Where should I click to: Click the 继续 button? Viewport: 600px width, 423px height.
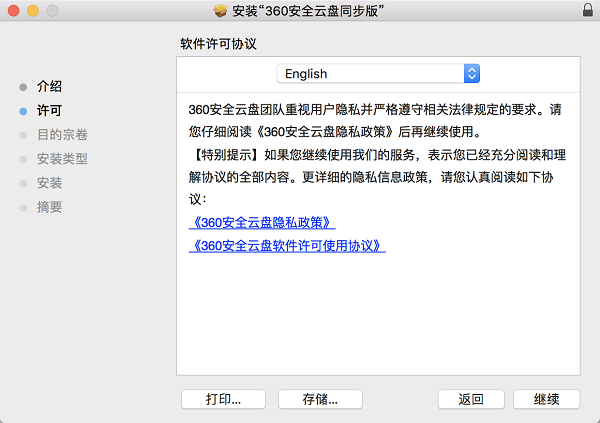(x=546, y=399)
